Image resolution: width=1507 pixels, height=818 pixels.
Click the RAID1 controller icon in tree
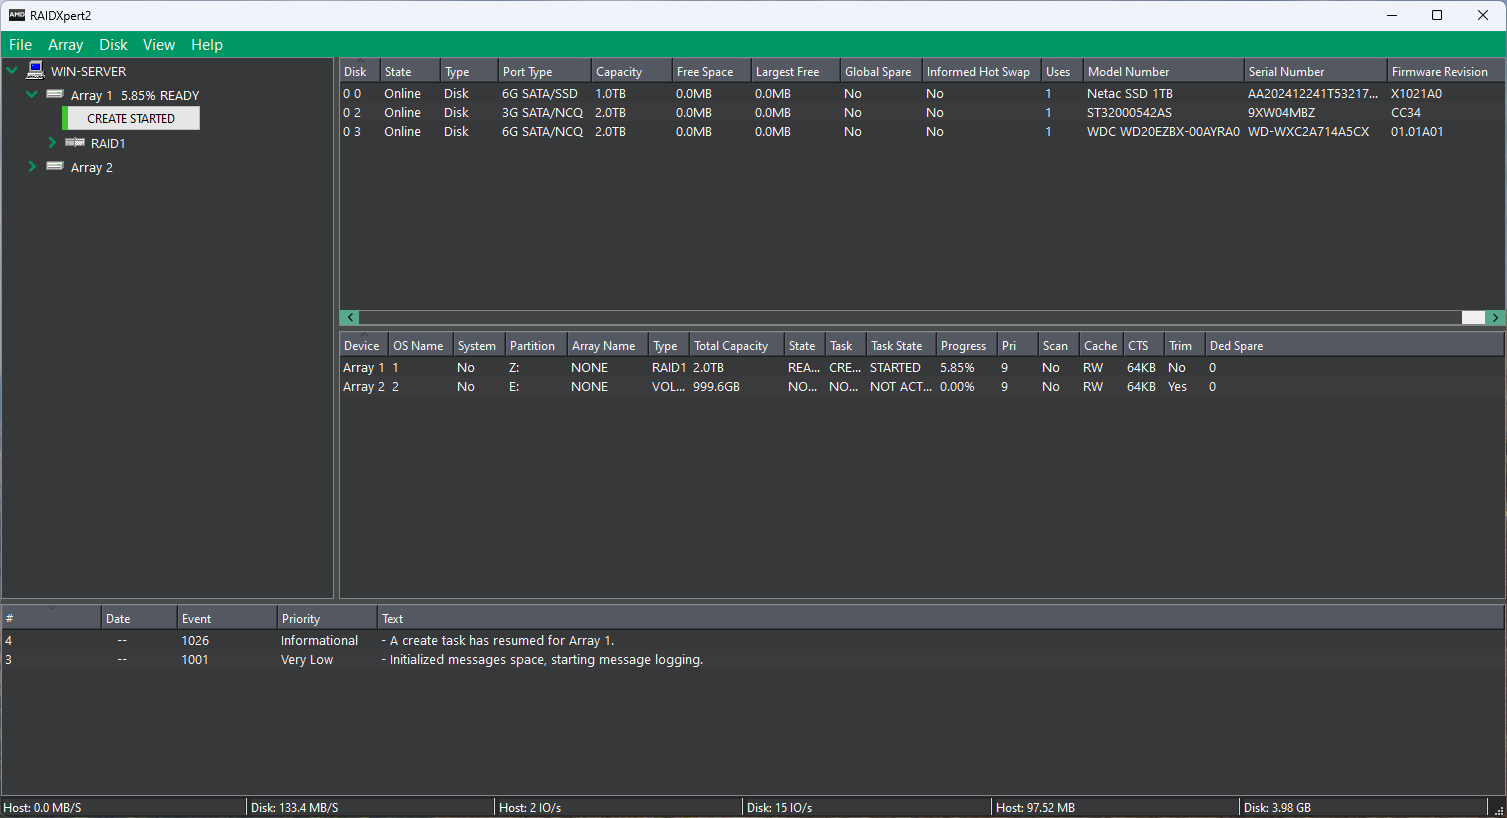coord(75,143)
